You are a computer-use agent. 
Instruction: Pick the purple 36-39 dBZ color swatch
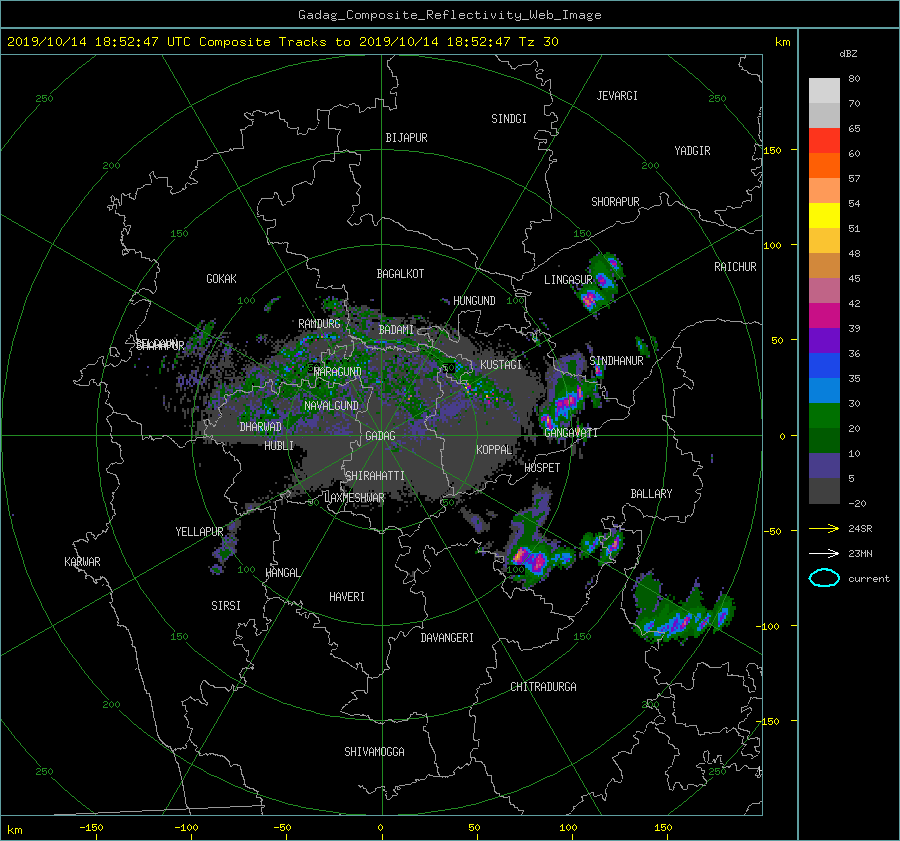pos(824,340)
